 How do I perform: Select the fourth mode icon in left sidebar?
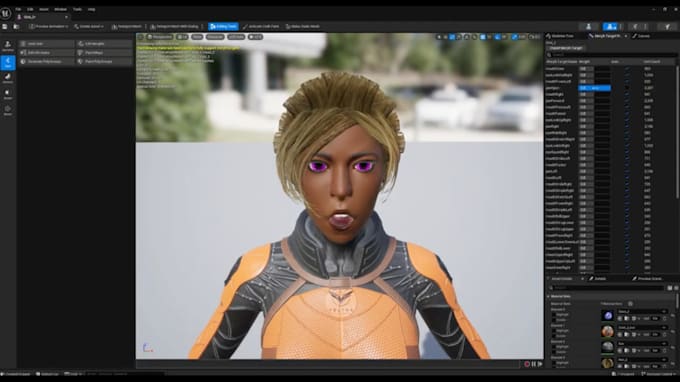coord(8,95)
